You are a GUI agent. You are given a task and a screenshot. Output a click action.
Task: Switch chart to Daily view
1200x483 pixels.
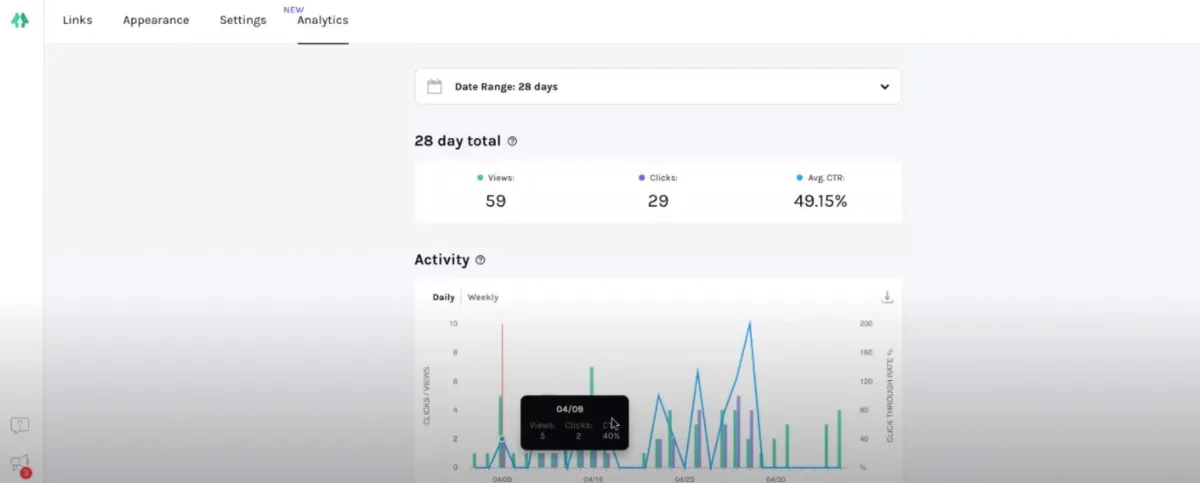[x=443, y=297]
